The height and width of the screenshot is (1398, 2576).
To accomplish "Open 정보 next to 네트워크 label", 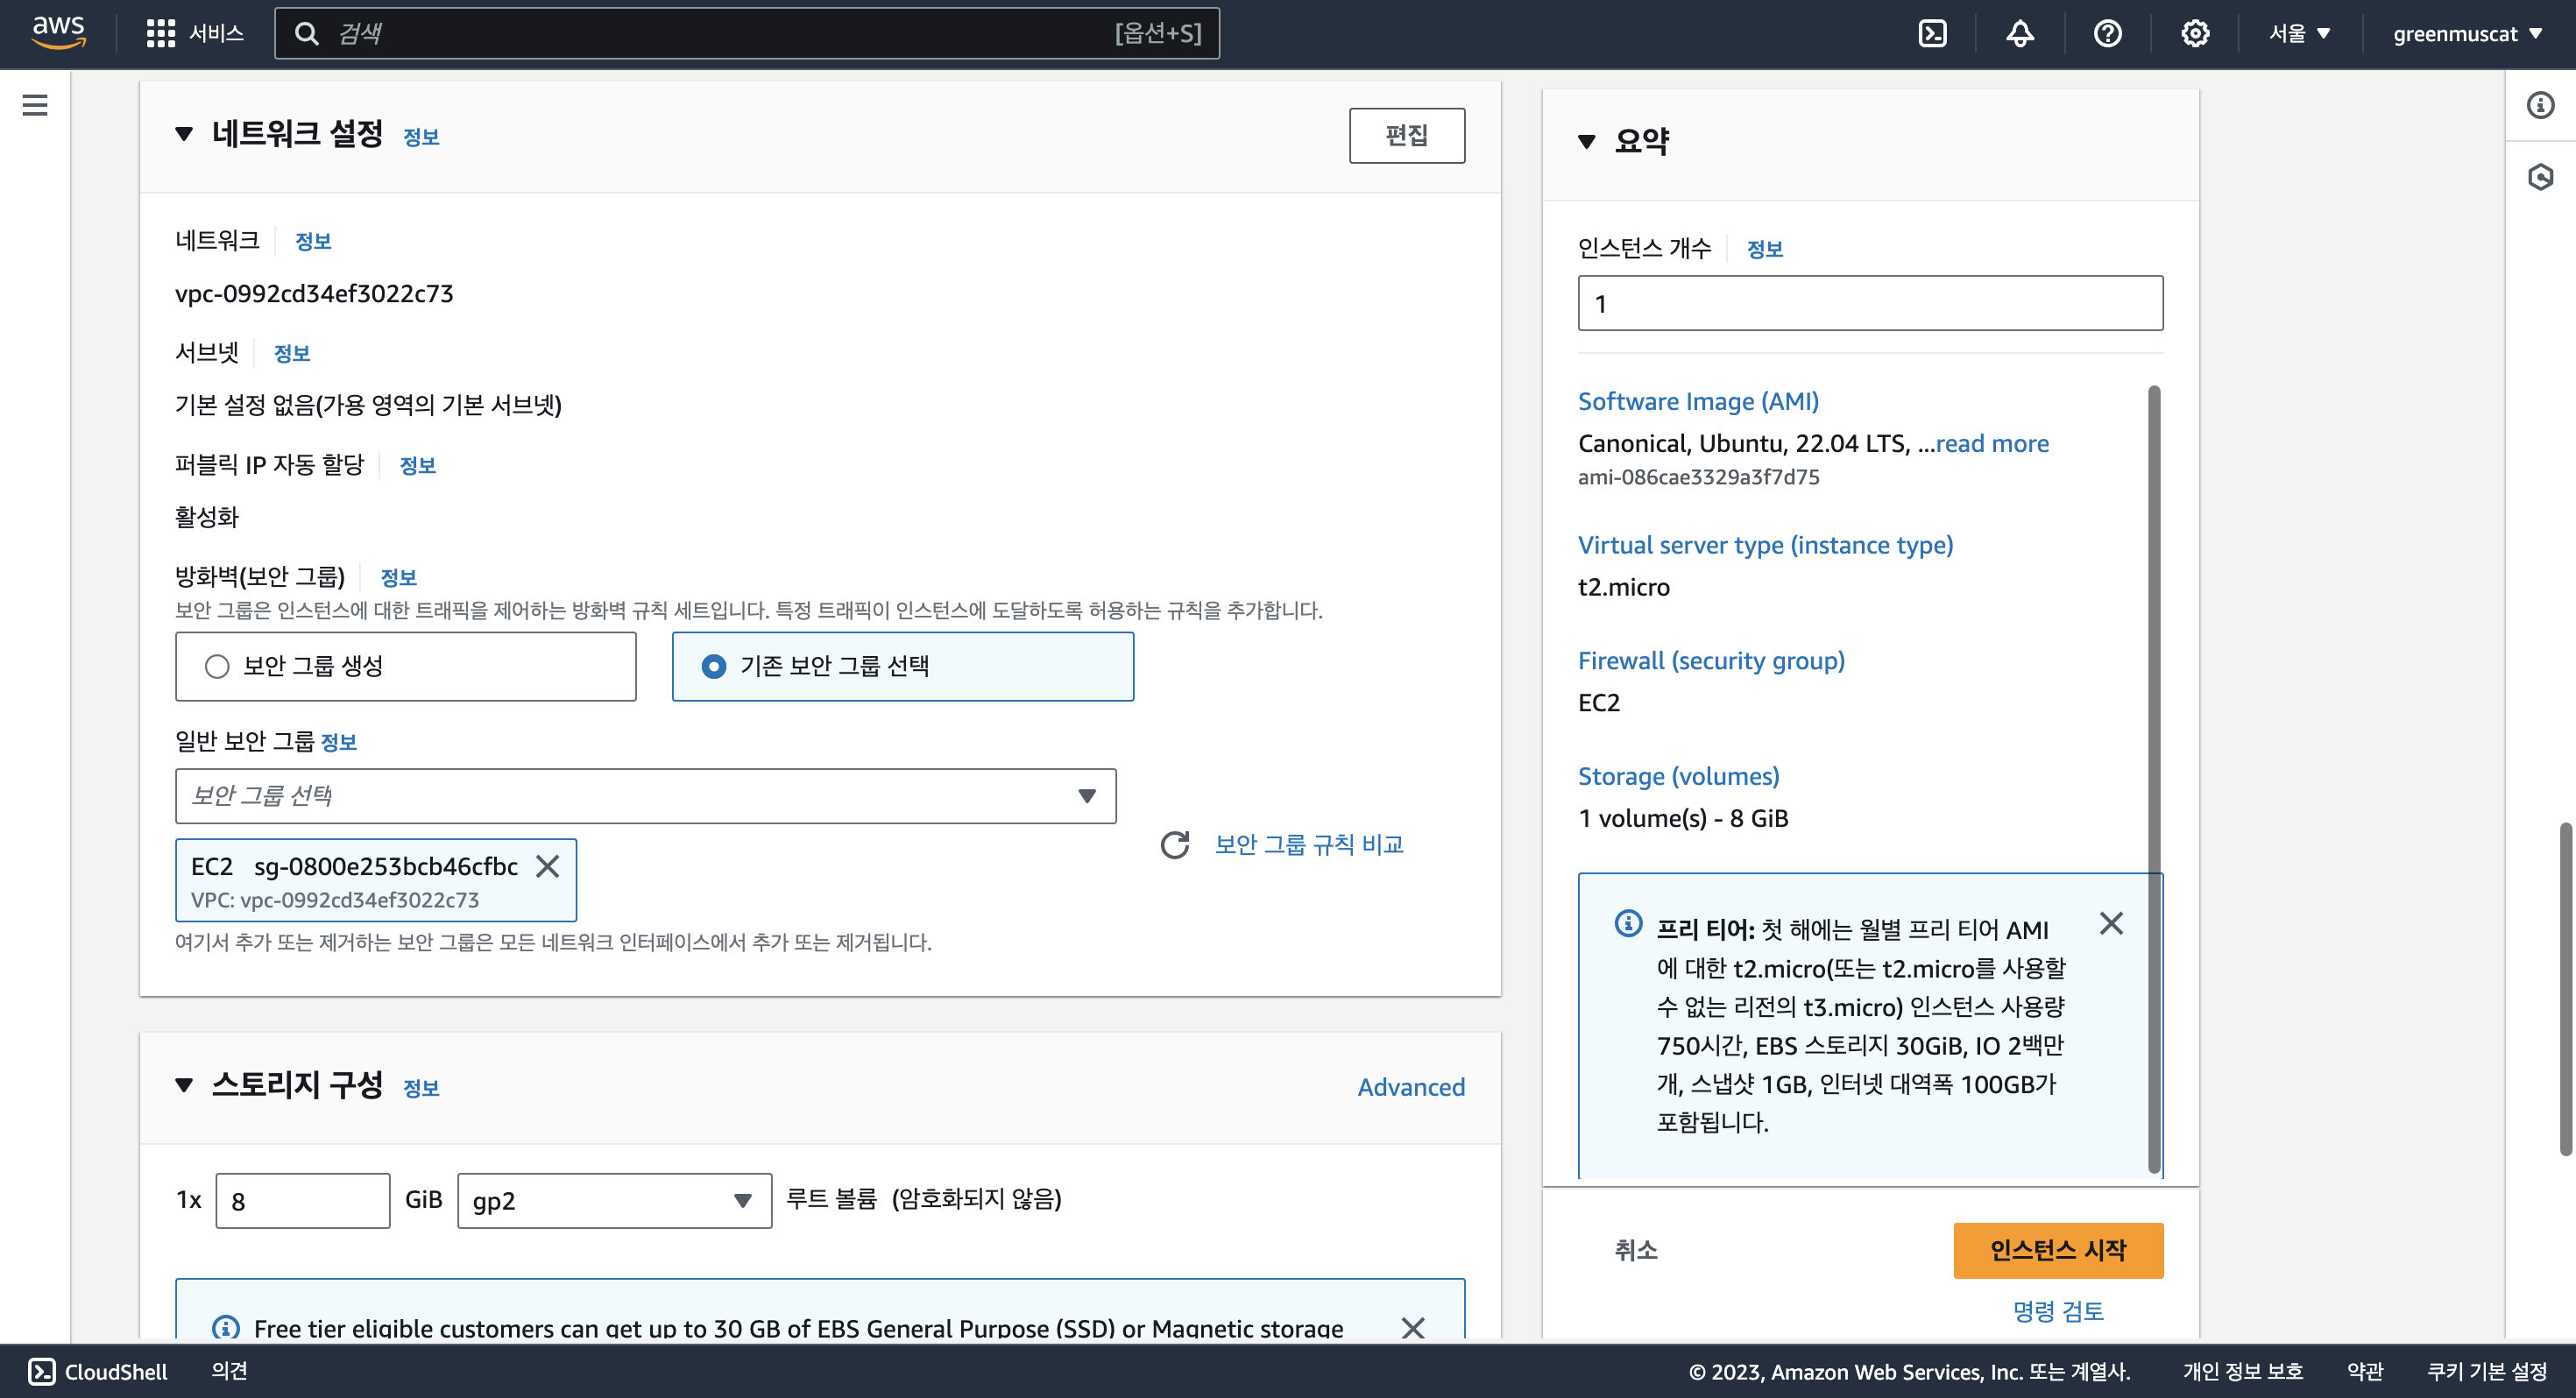I will click(x=313, y=241).
